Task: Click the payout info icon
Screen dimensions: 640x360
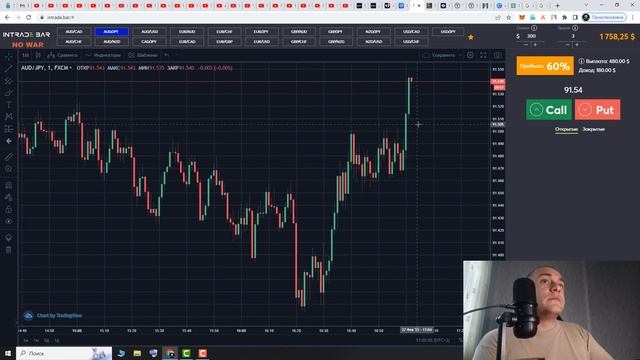Action: (x=581, y=61)
